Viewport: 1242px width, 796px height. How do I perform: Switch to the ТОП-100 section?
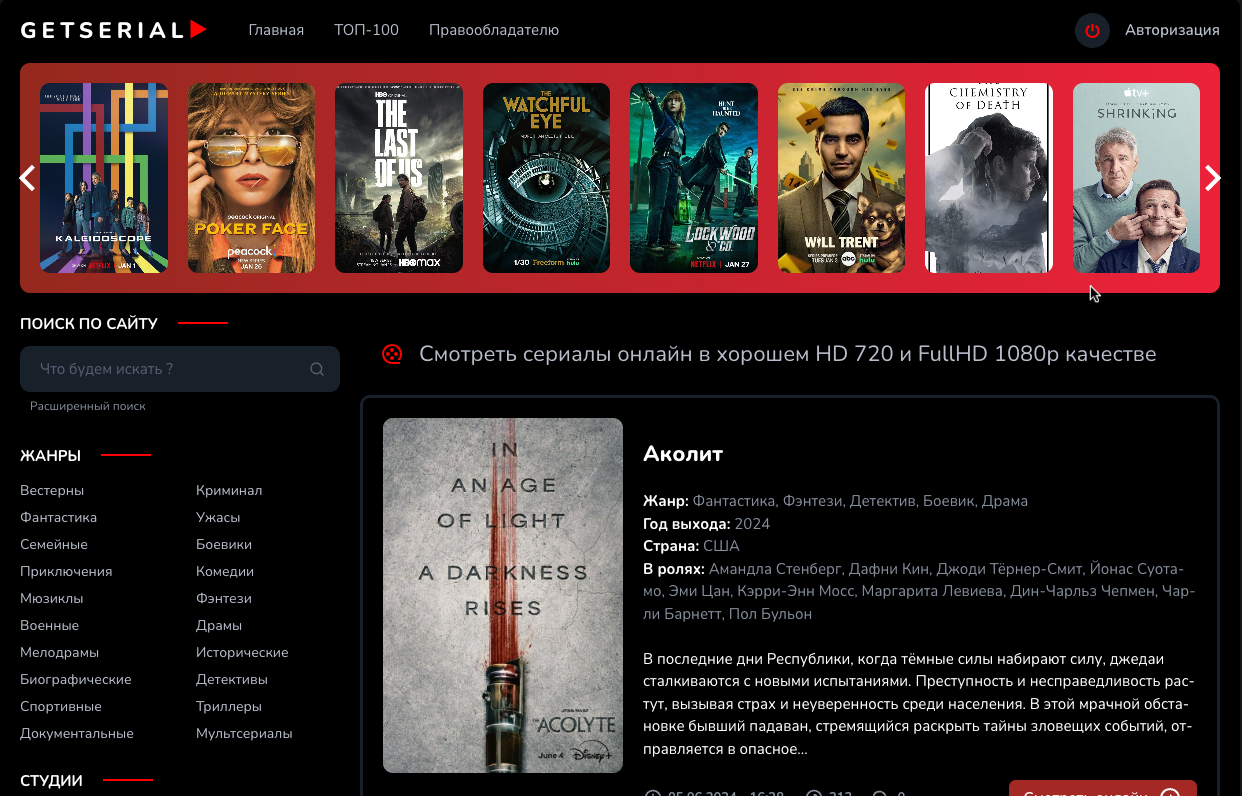[366, 30]
